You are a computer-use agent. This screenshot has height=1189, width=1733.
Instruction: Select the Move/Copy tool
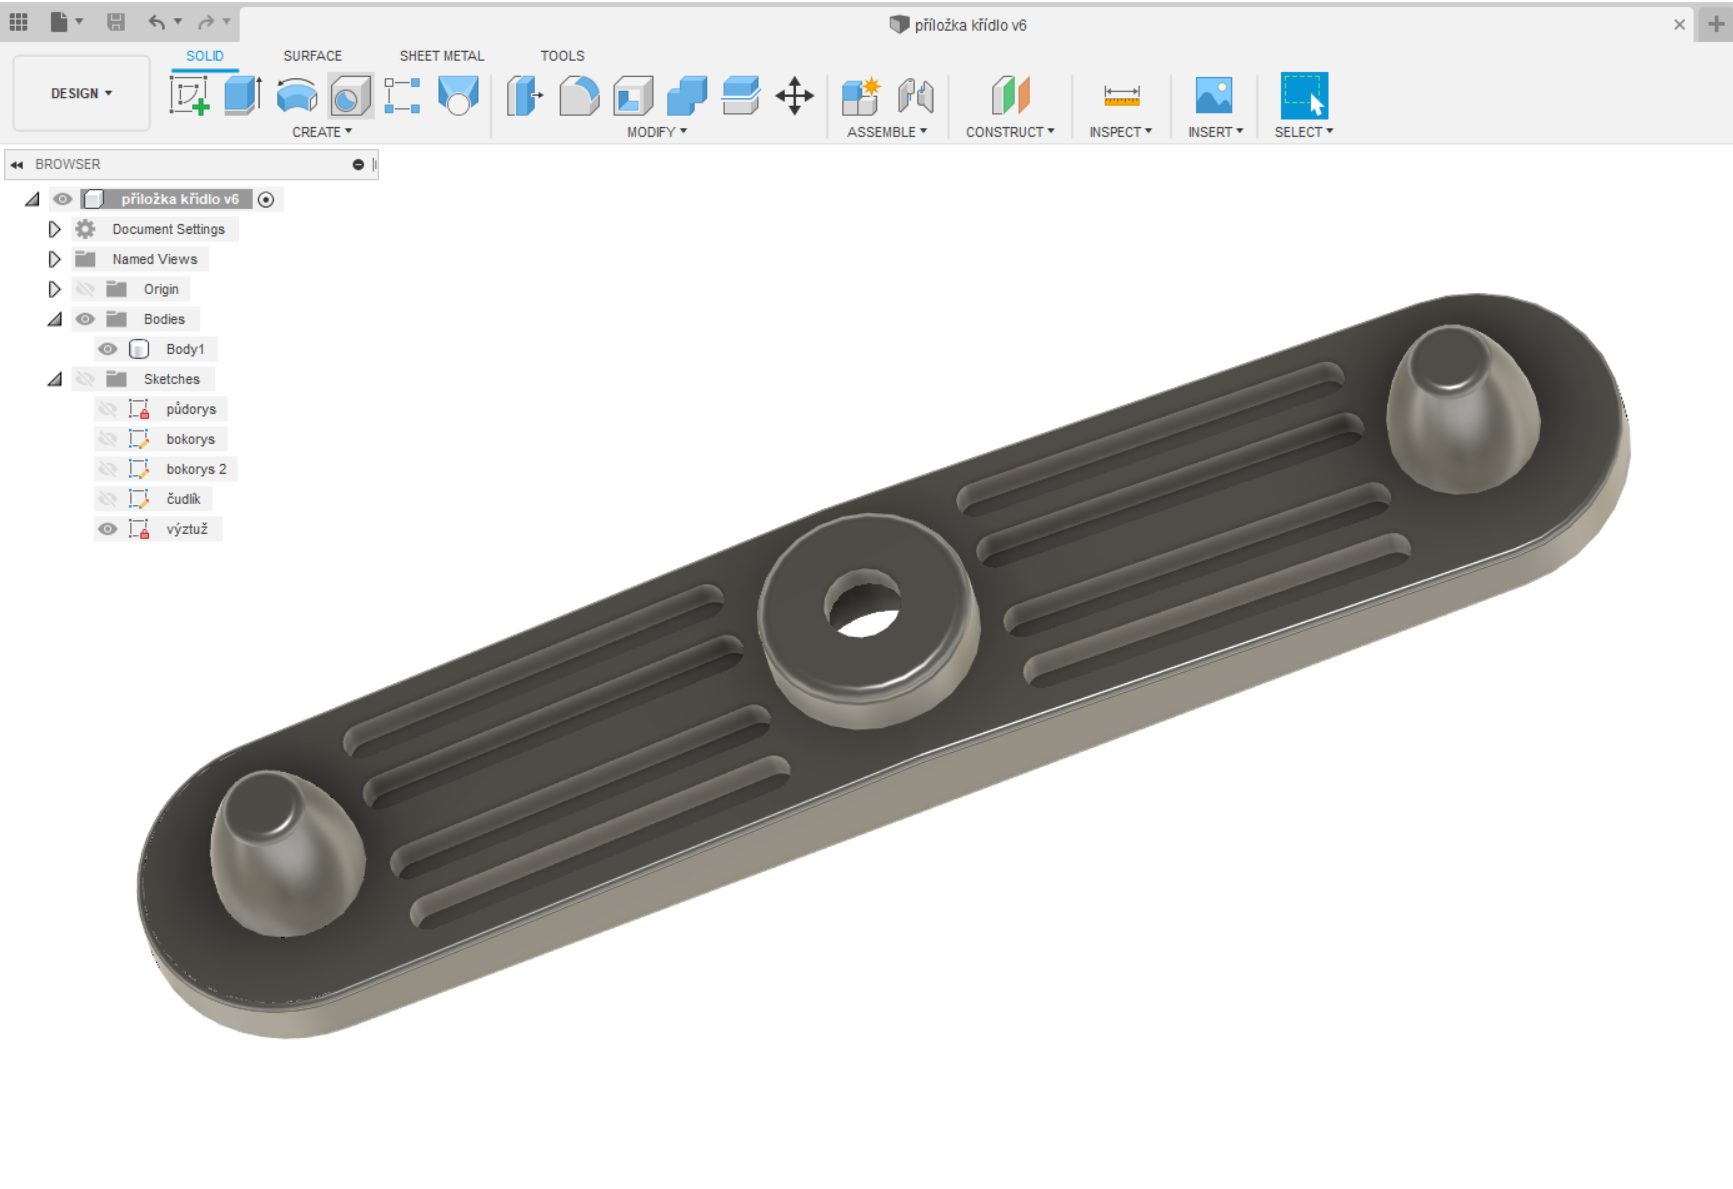[795, 96]
